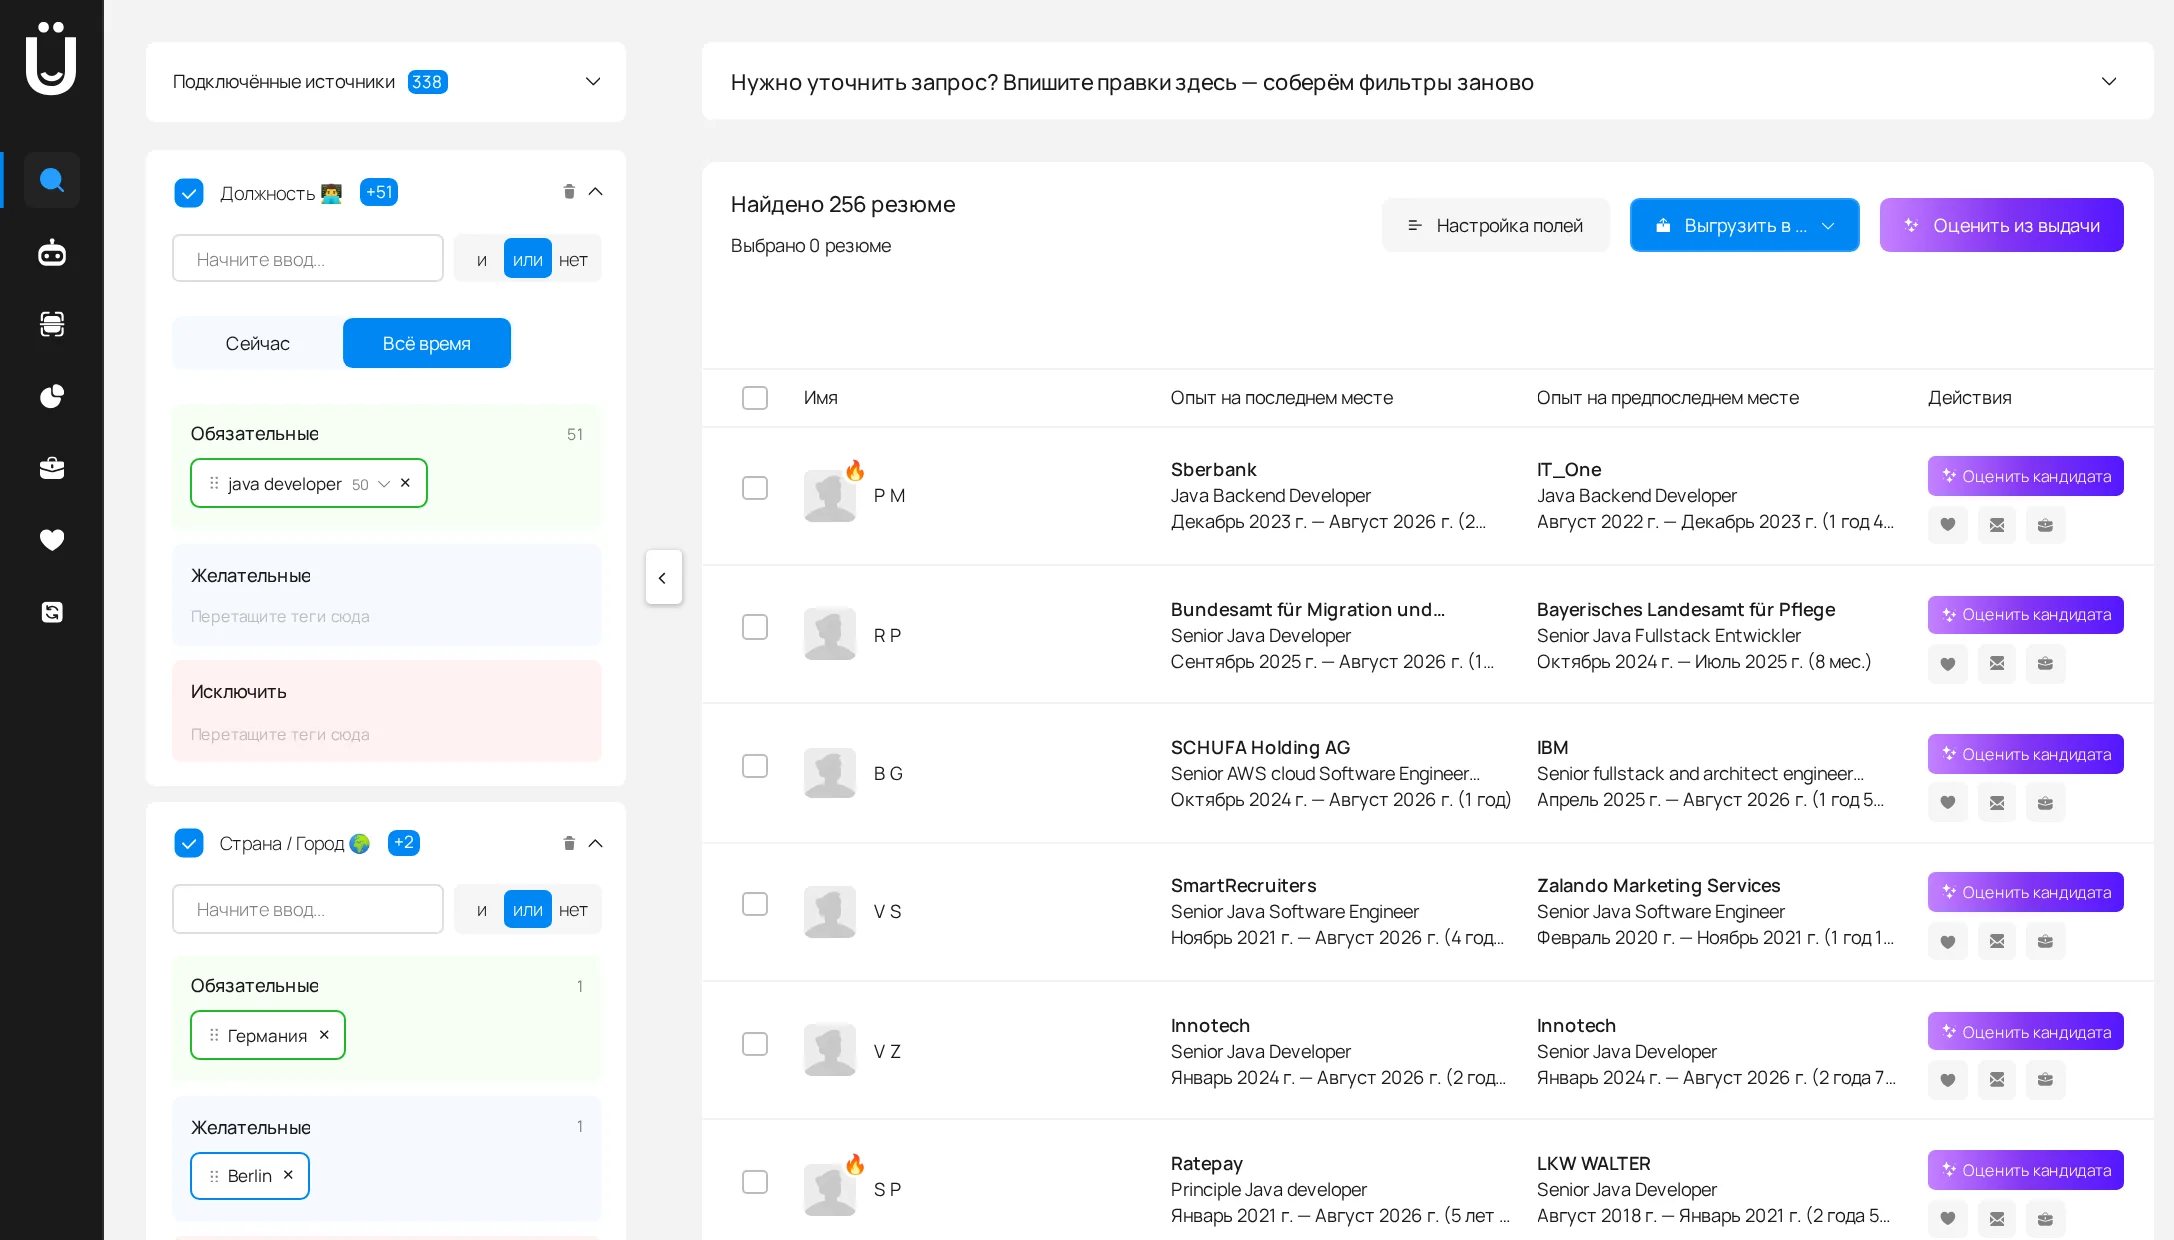Select the 'и' operator in the Должность filter
The image size is (2174, 1240).
click(482, 259)
